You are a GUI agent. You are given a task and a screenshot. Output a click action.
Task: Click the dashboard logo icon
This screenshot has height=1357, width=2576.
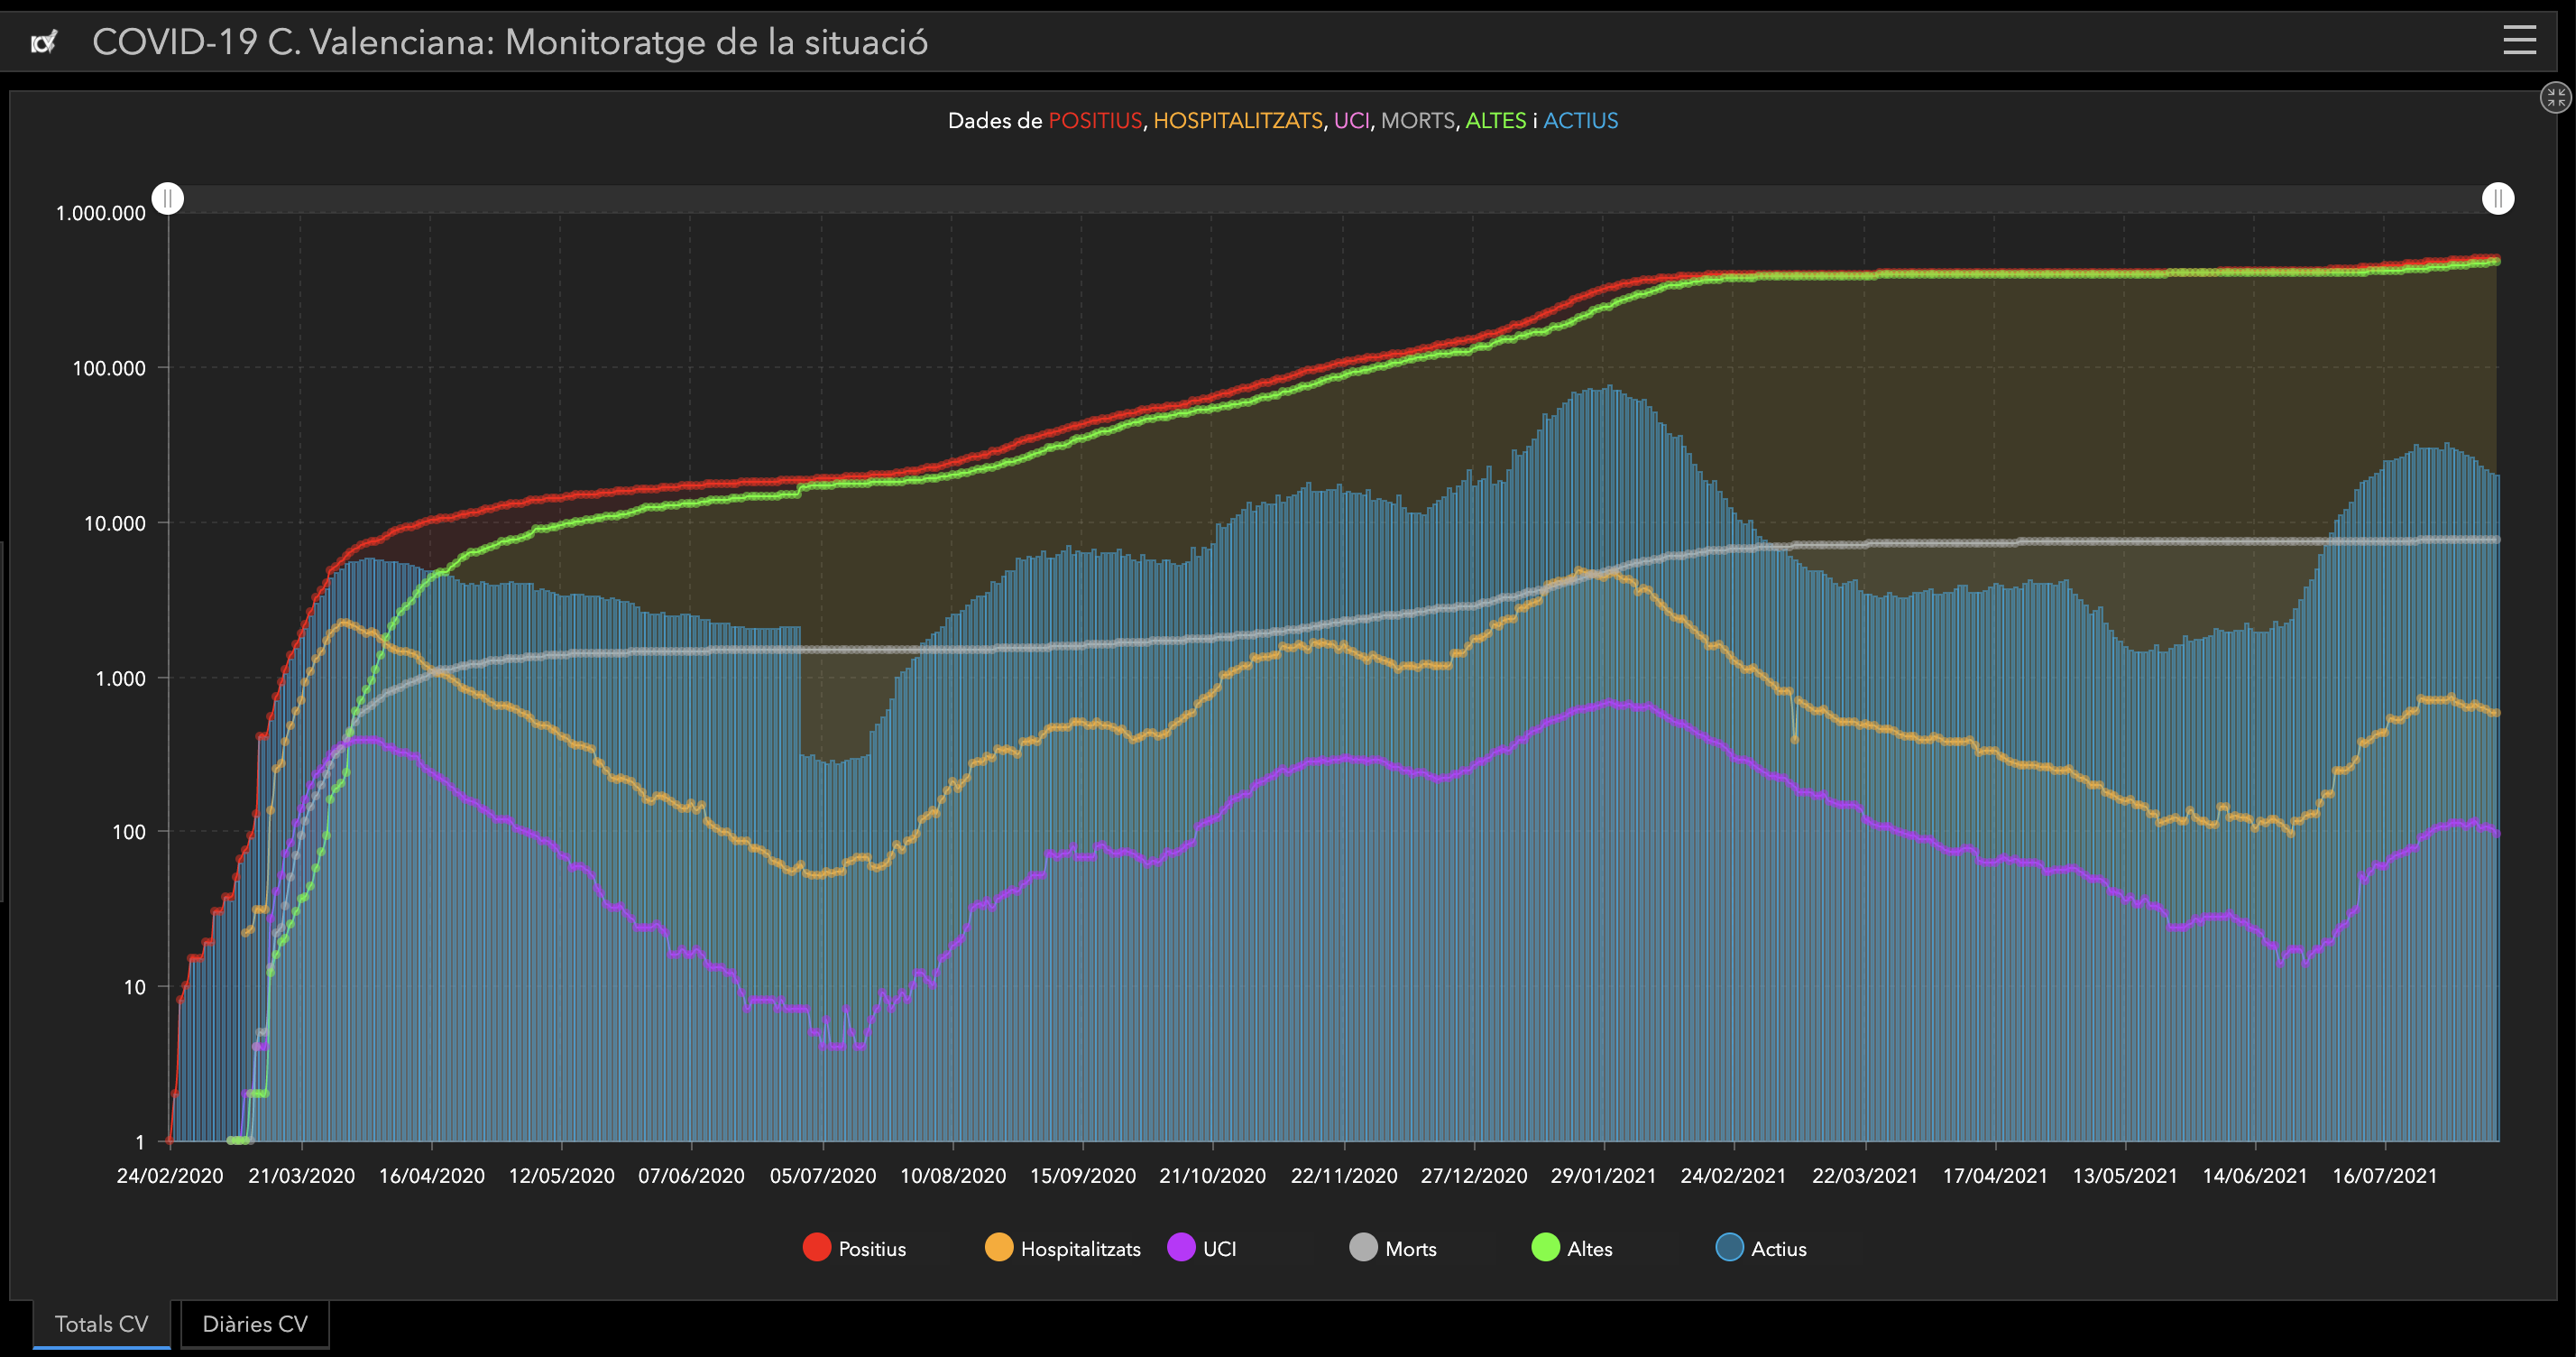pyautogui.click(x=44, y=42)
